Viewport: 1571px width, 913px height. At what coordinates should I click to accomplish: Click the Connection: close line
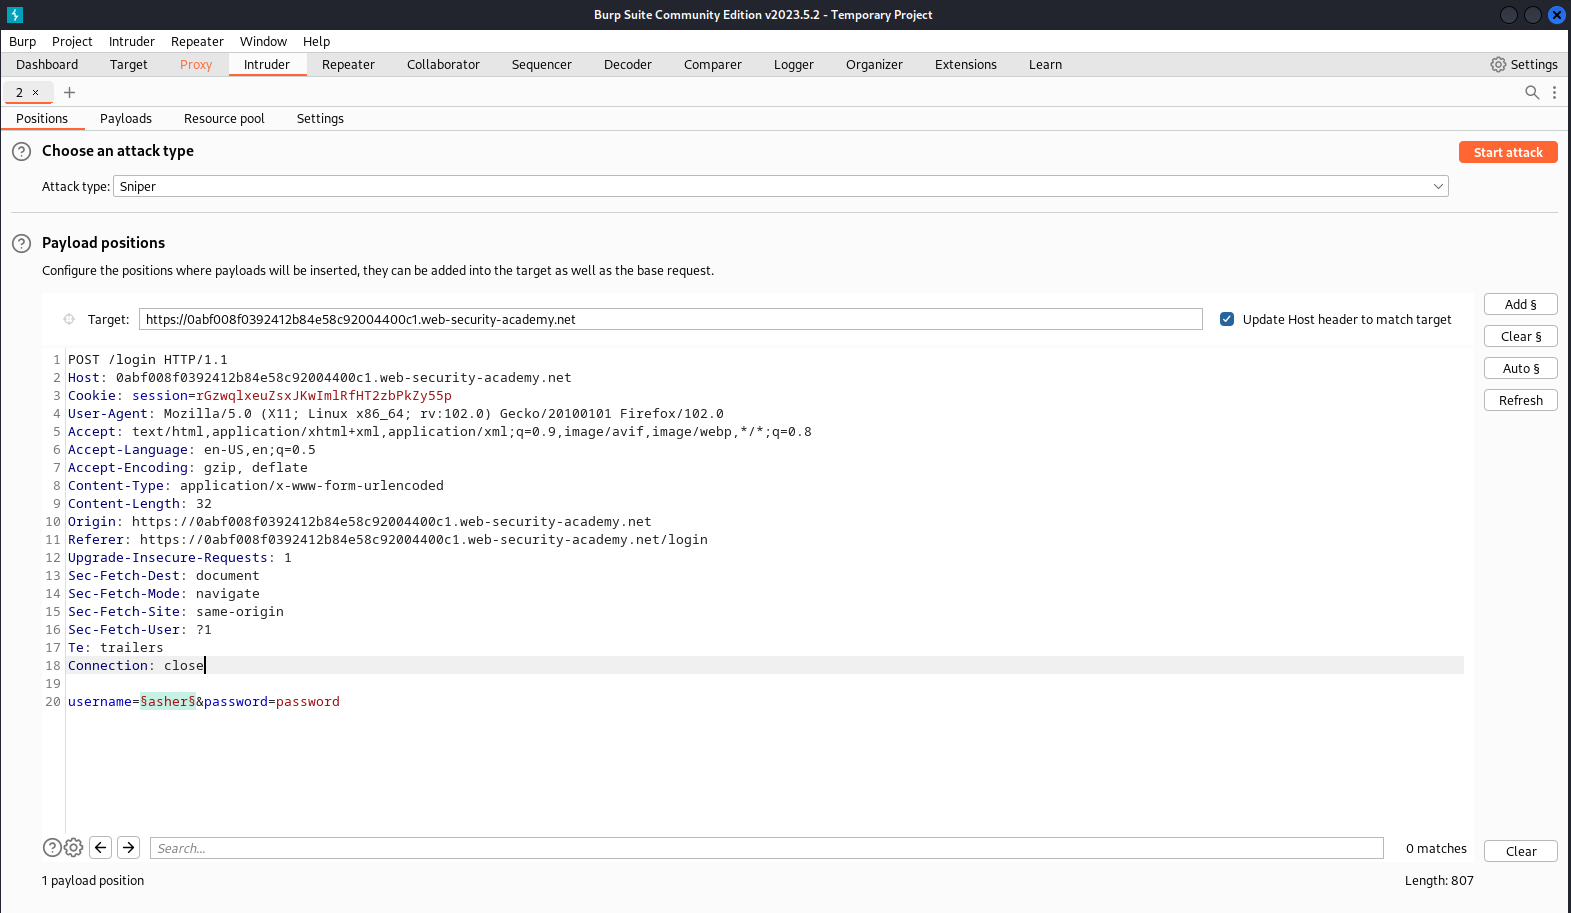(x=136, y=666)
